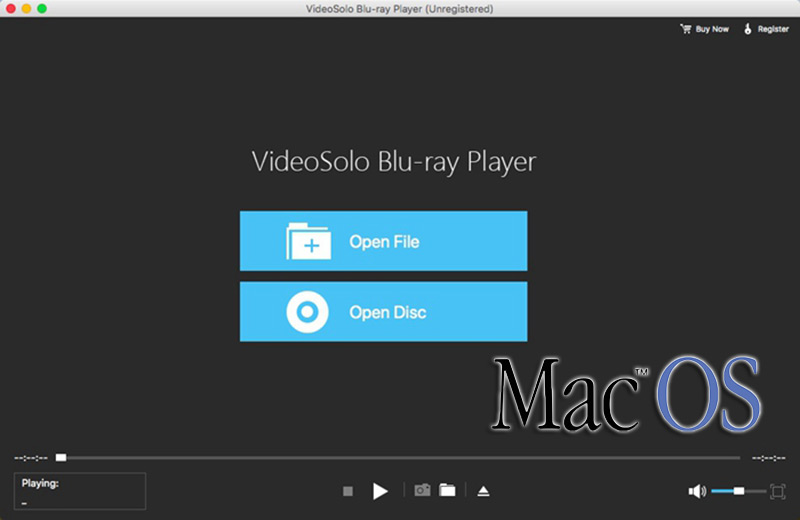Mute audio with the speaker icon

click(697, 491)
